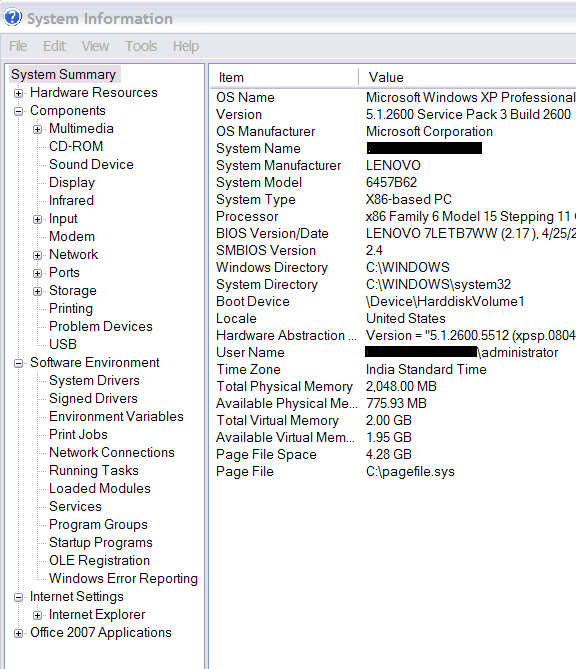The height and width of the screenshot is (669, 576).
Task: Expand the Internet Explorer node
Action: (x=38, y=615)
